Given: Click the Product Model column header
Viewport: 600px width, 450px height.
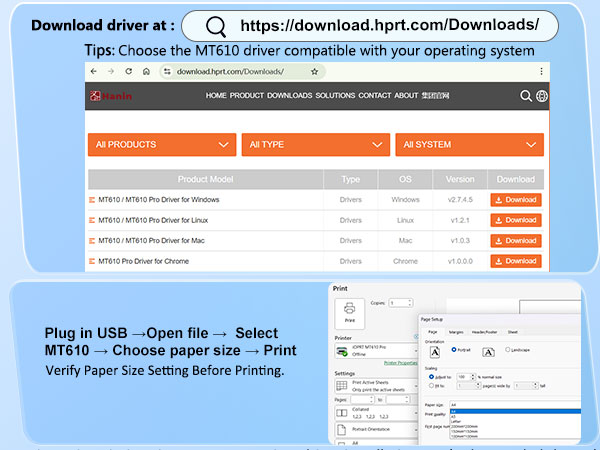Looking at the screenshot, I should 205,179.
